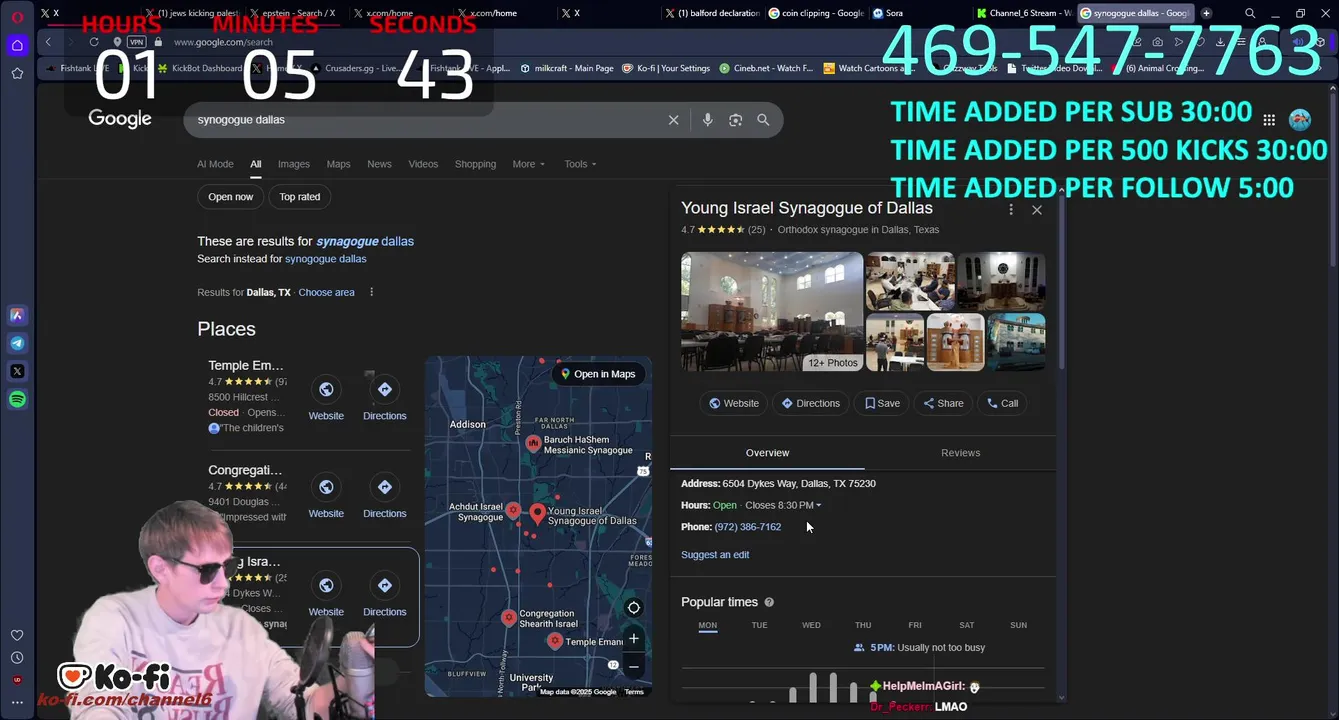This screenshot has width=1339, height=720.
Task: Click in the Google search input field
Action: (x=430, y=120)
